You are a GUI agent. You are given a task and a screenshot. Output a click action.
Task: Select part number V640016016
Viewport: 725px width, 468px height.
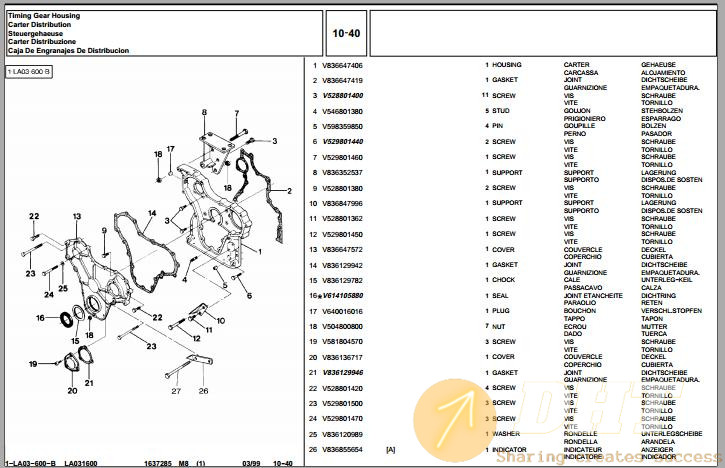[x=342, y=311]
